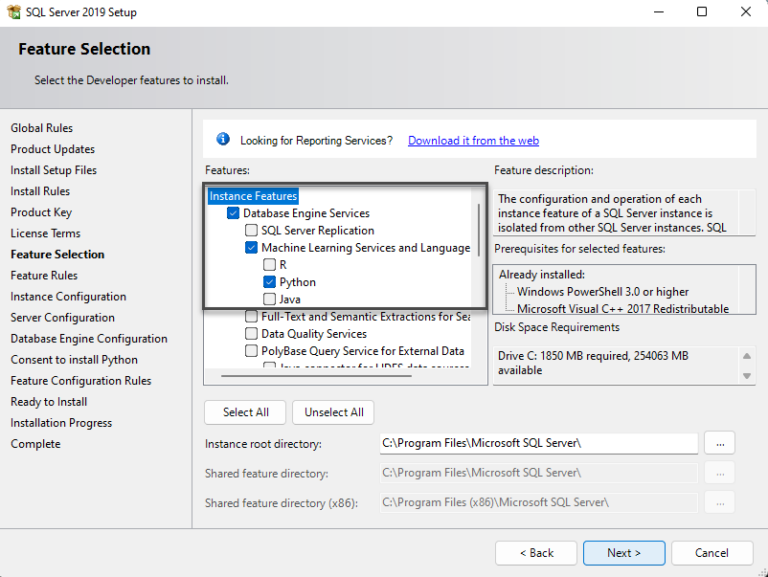Enable PolyBase Query Service checkbox
This screenshot has width=768, height=577.
(x=252, y=351)
